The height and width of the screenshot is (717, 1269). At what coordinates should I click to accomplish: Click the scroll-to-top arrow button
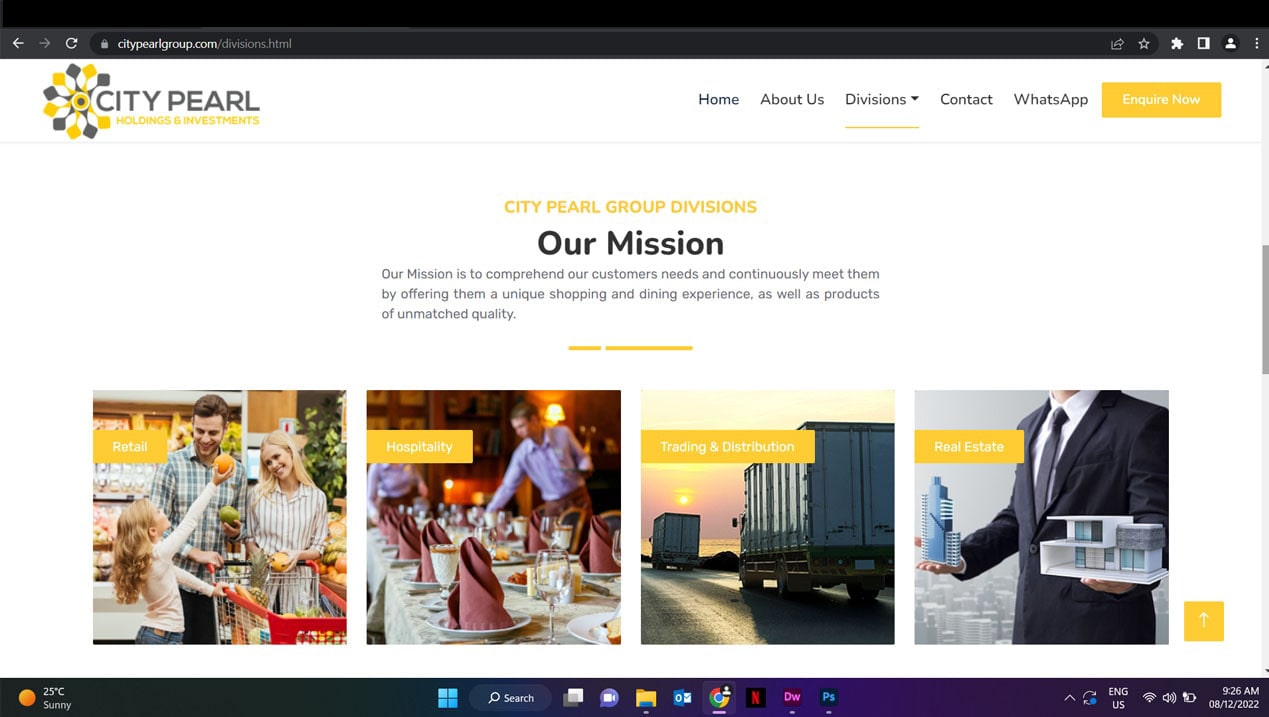point(1203,621)
